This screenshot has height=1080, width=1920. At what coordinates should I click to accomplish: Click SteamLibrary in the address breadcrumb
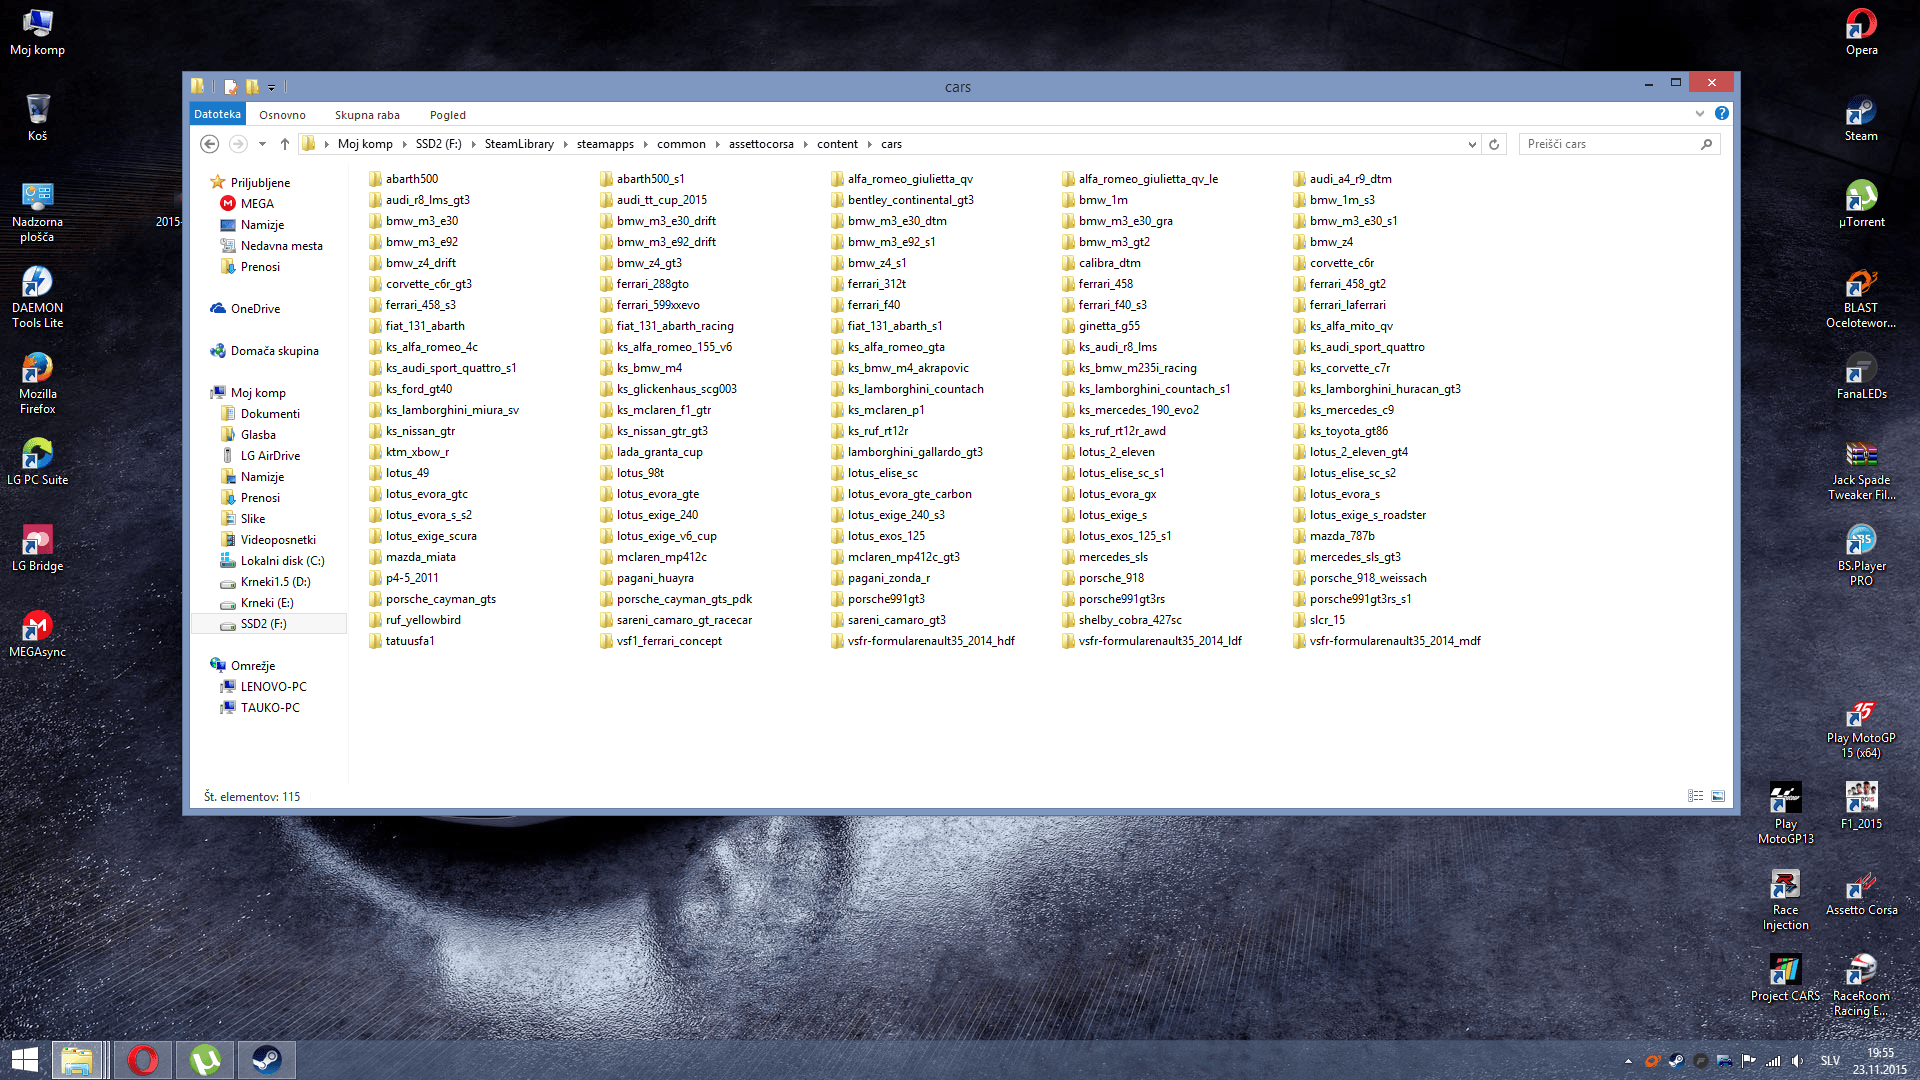tap(519, 144)
